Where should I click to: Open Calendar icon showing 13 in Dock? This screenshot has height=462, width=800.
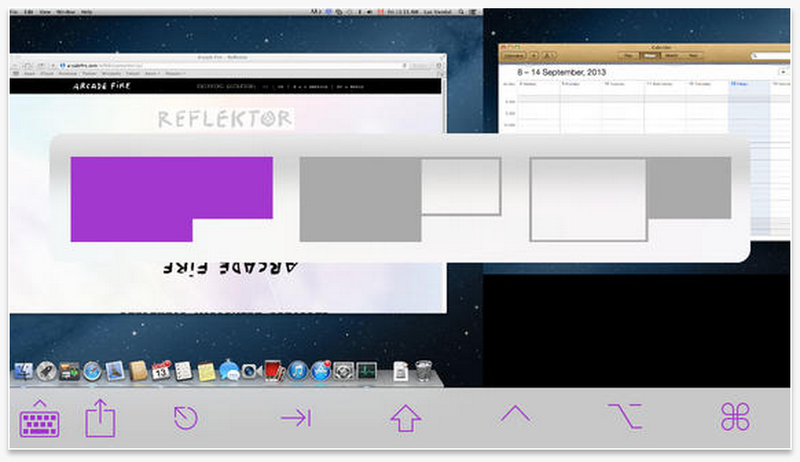161,371
